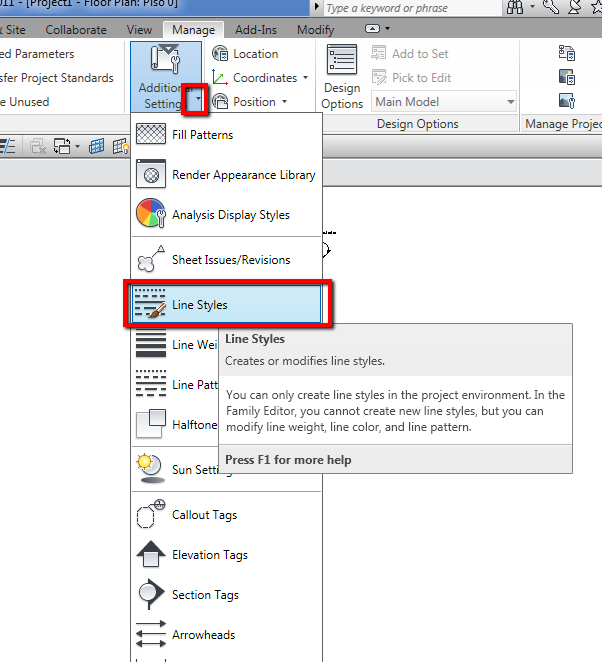Switch to the View ribbon tab
This screenshot has height=662, width=602.
tap(139, 30)
